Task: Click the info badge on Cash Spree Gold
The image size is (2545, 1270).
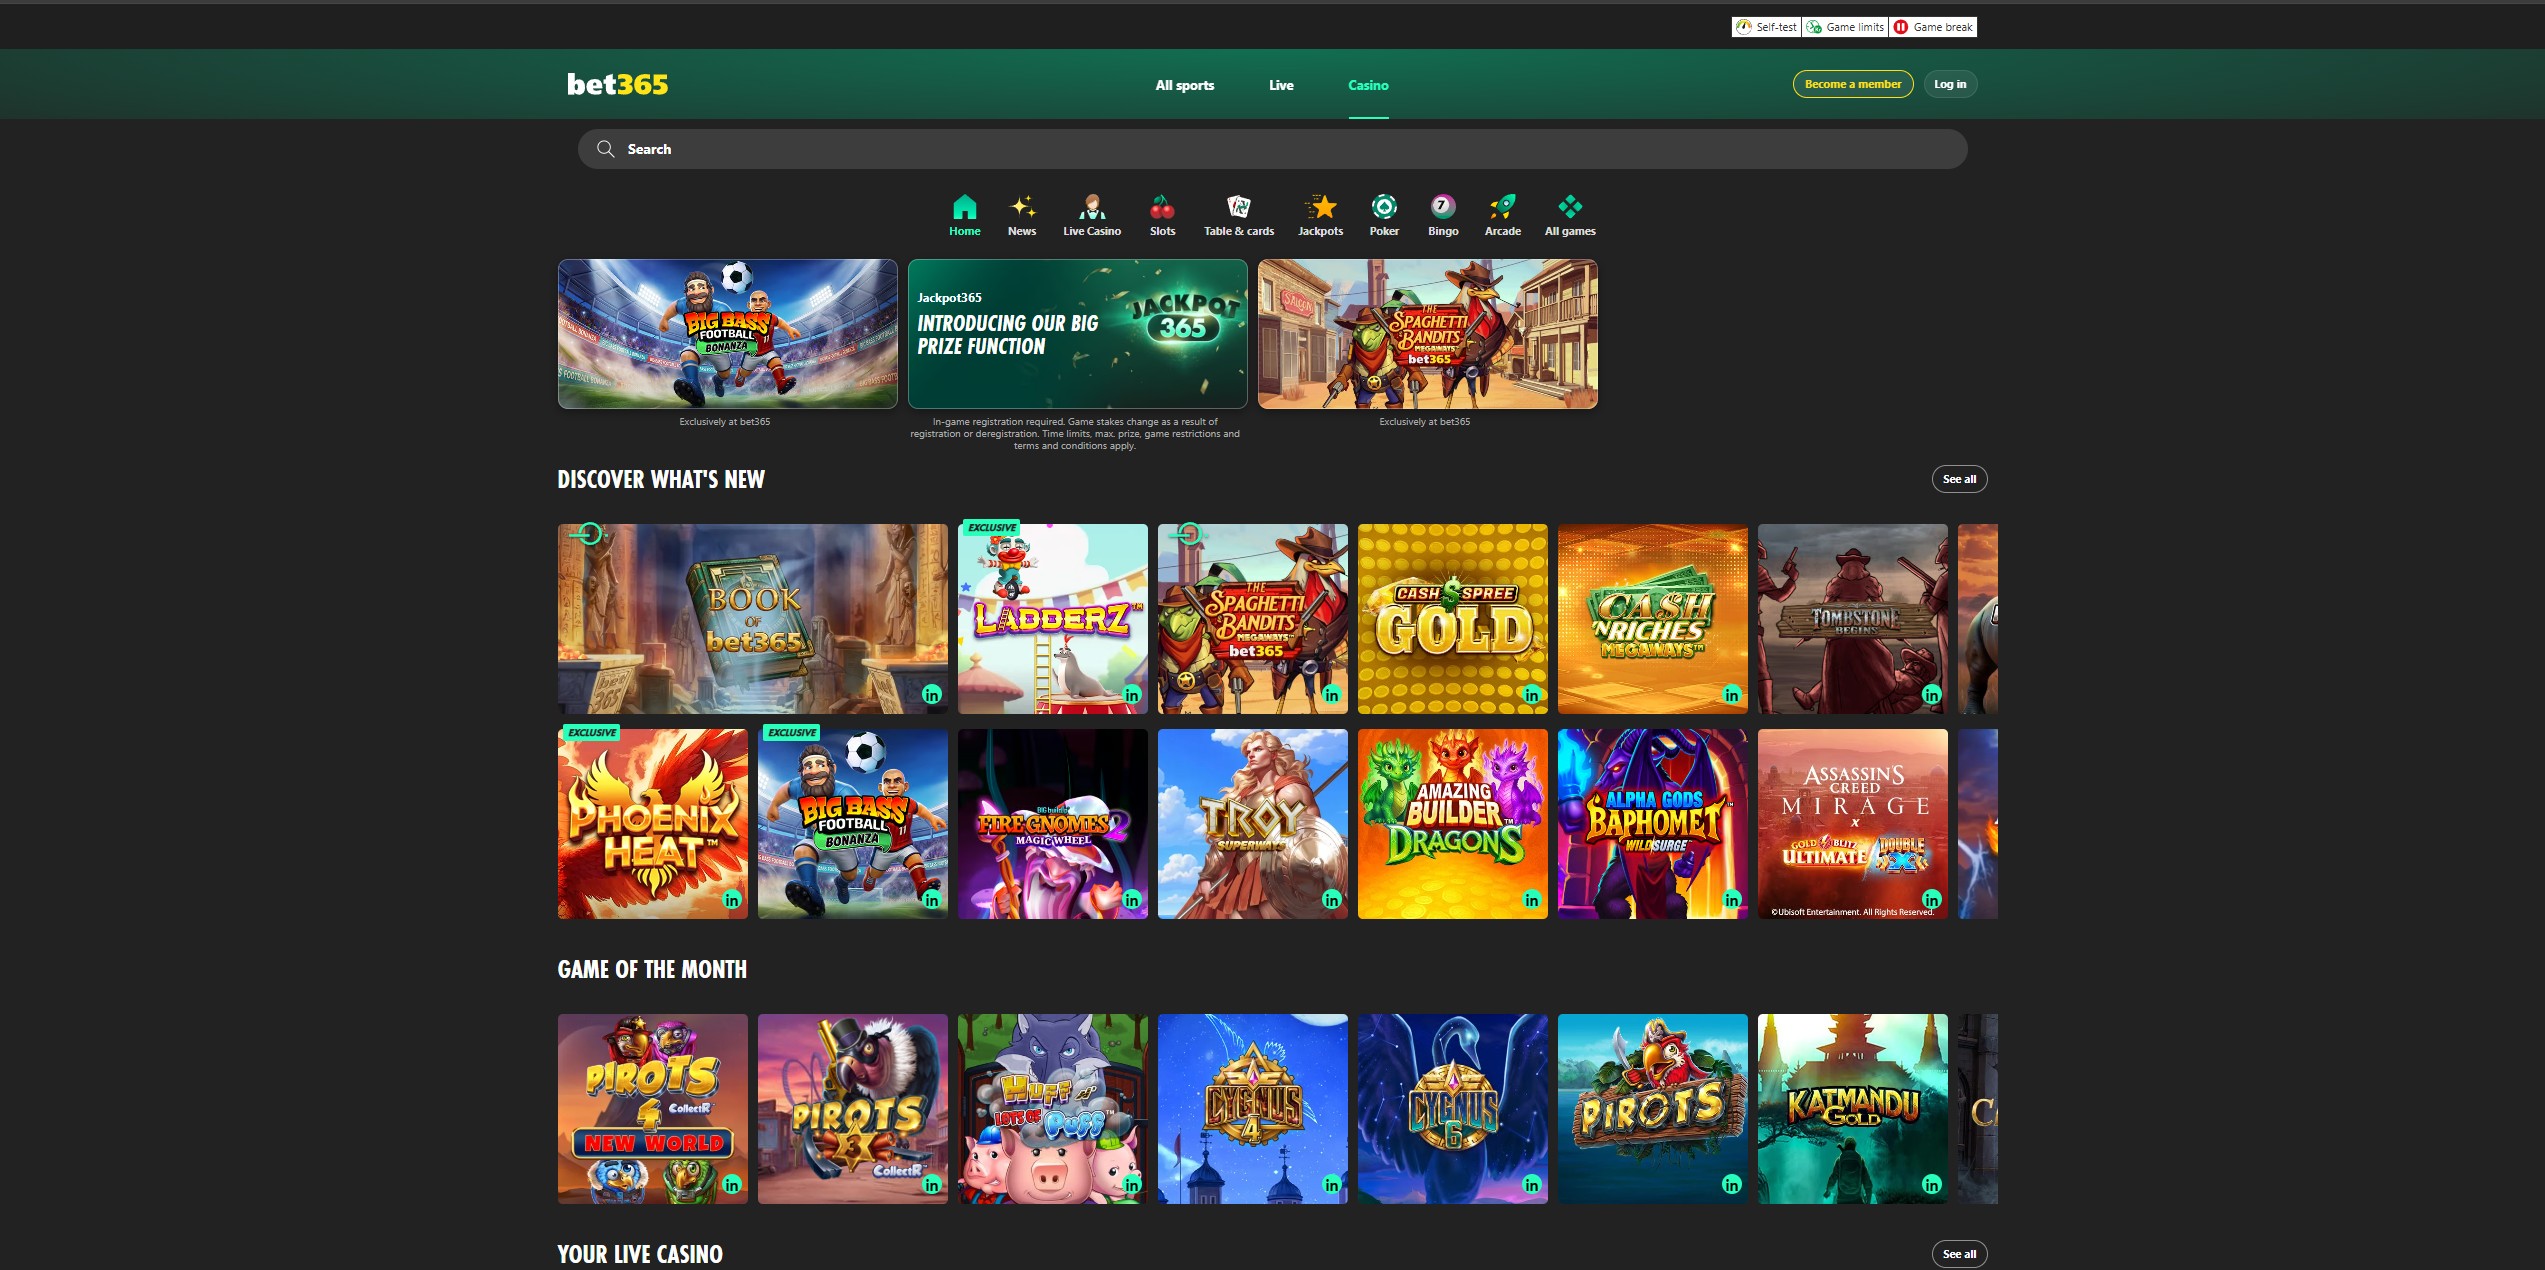Action: pyautogui.click(x=1532, y=694)
